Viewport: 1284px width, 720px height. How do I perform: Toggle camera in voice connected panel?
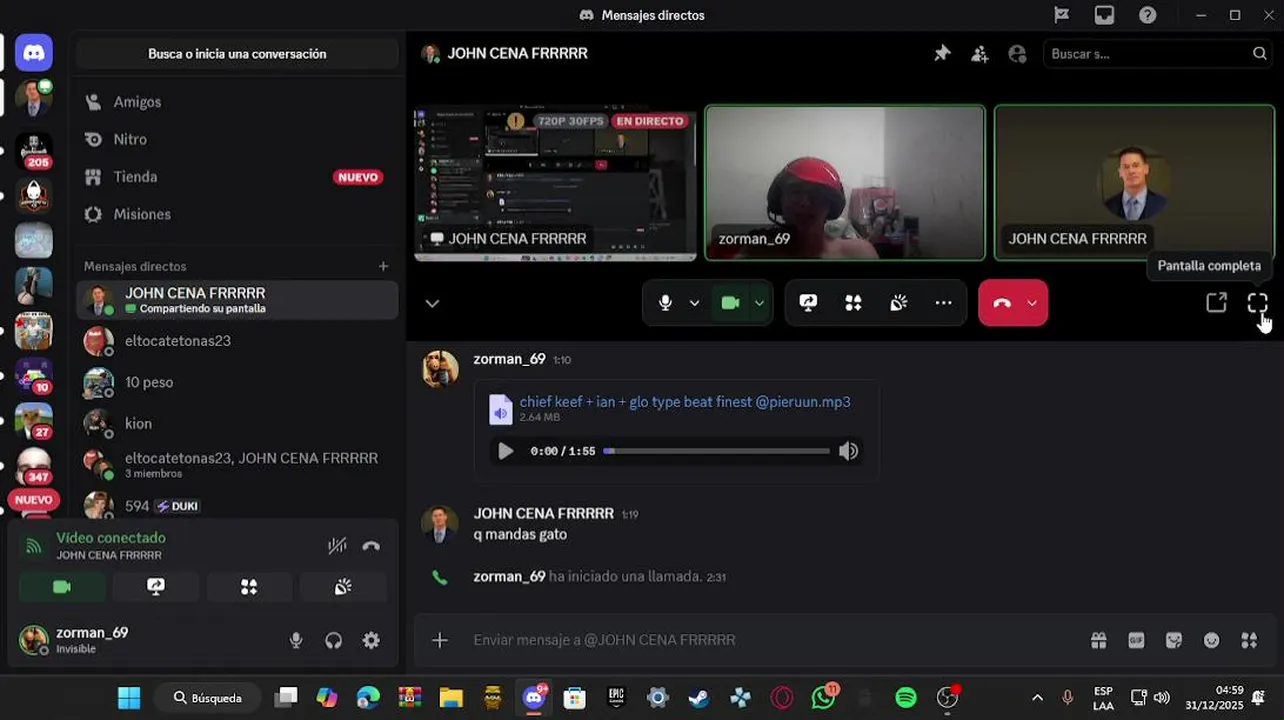61,587
